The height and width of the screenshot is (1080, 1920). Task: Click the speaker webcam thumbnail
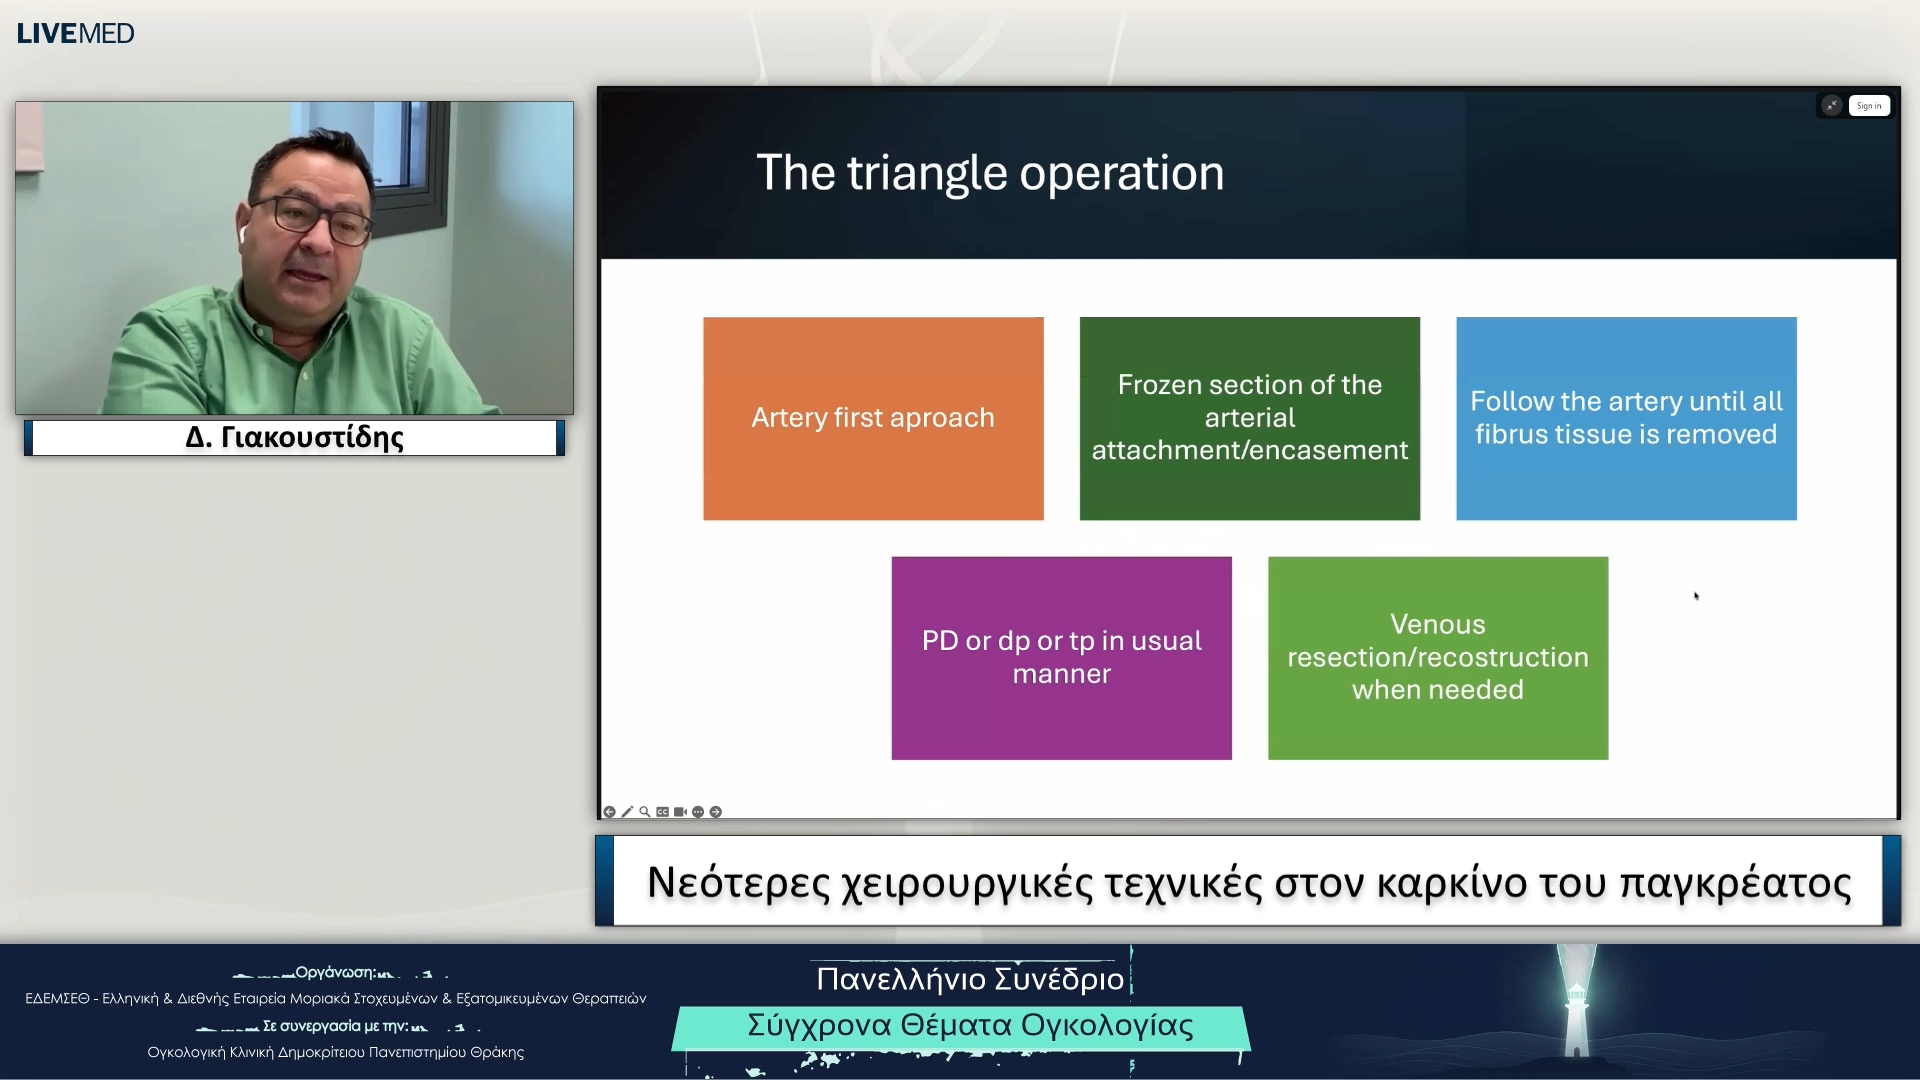click(x=293, y=257)
